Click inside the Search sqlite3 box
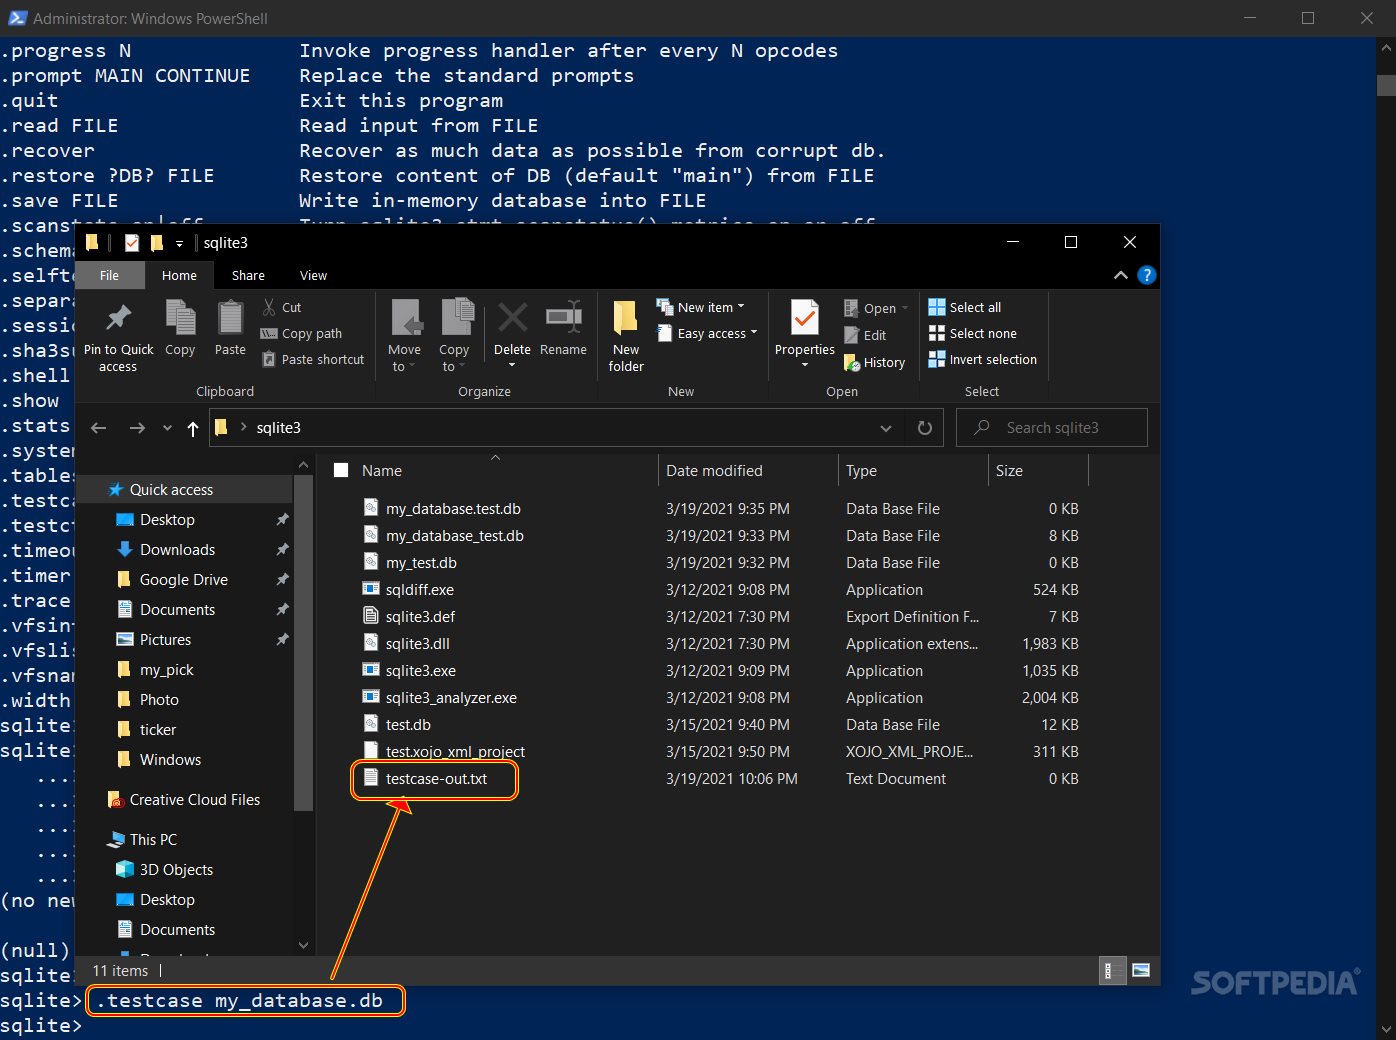 [1052, 428]
